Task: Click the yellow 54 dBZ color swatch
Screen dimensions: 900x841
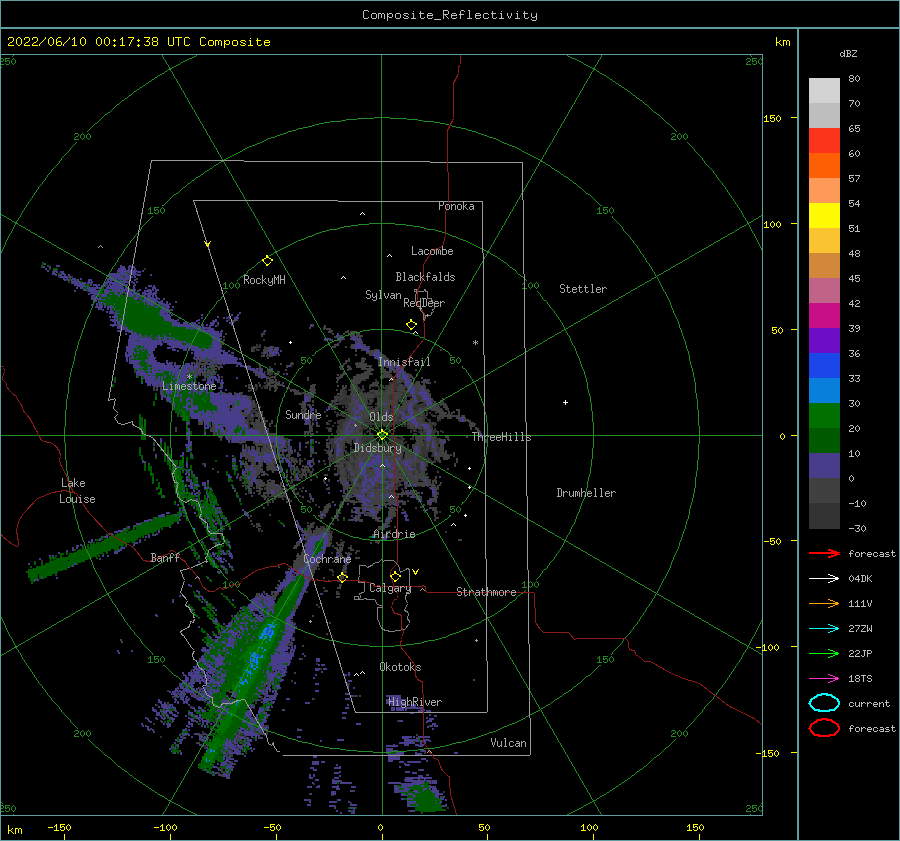Action: point(824,216)
